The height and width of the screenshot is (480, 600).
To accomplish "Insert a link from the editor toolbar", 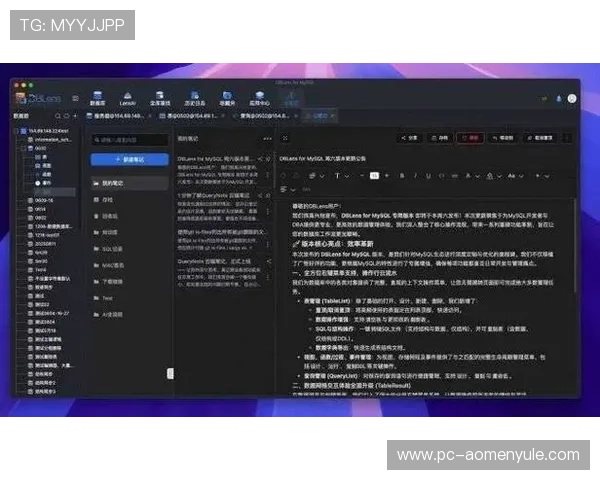I will pos(455,176).
